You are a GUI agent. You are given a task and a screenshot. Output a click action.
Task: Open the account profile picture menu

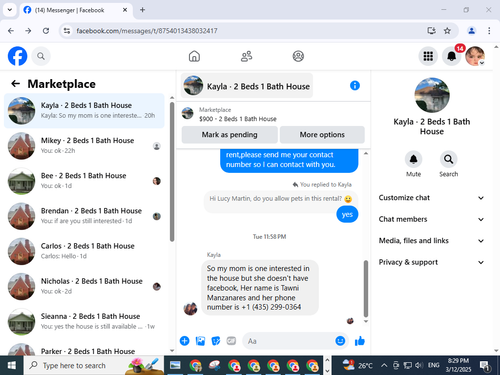click(x=475, y=56)
